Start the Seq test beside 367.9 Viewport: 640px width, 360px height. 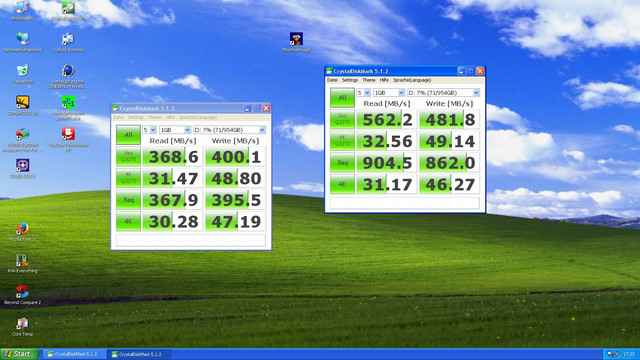coord(128,200)
